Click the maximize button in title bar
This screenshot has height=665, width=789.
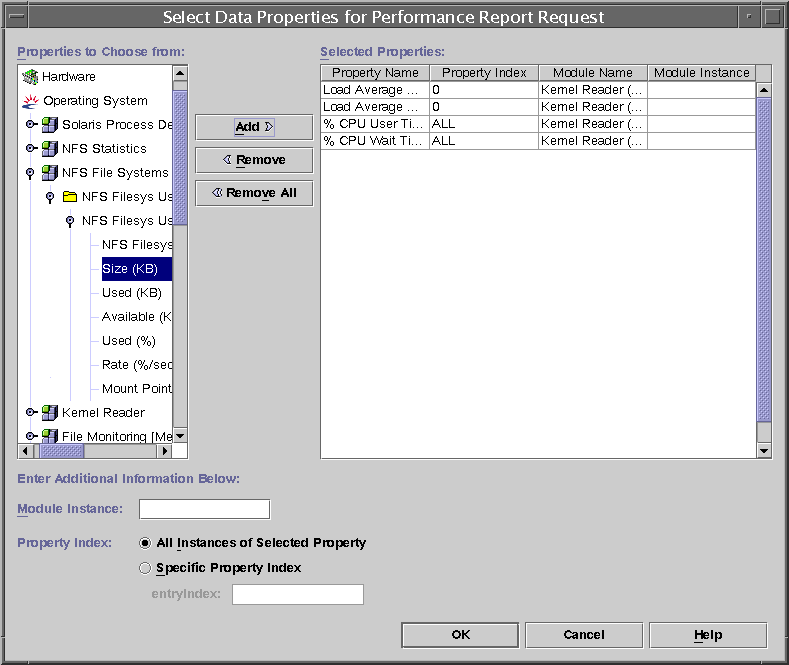(772, 17)
